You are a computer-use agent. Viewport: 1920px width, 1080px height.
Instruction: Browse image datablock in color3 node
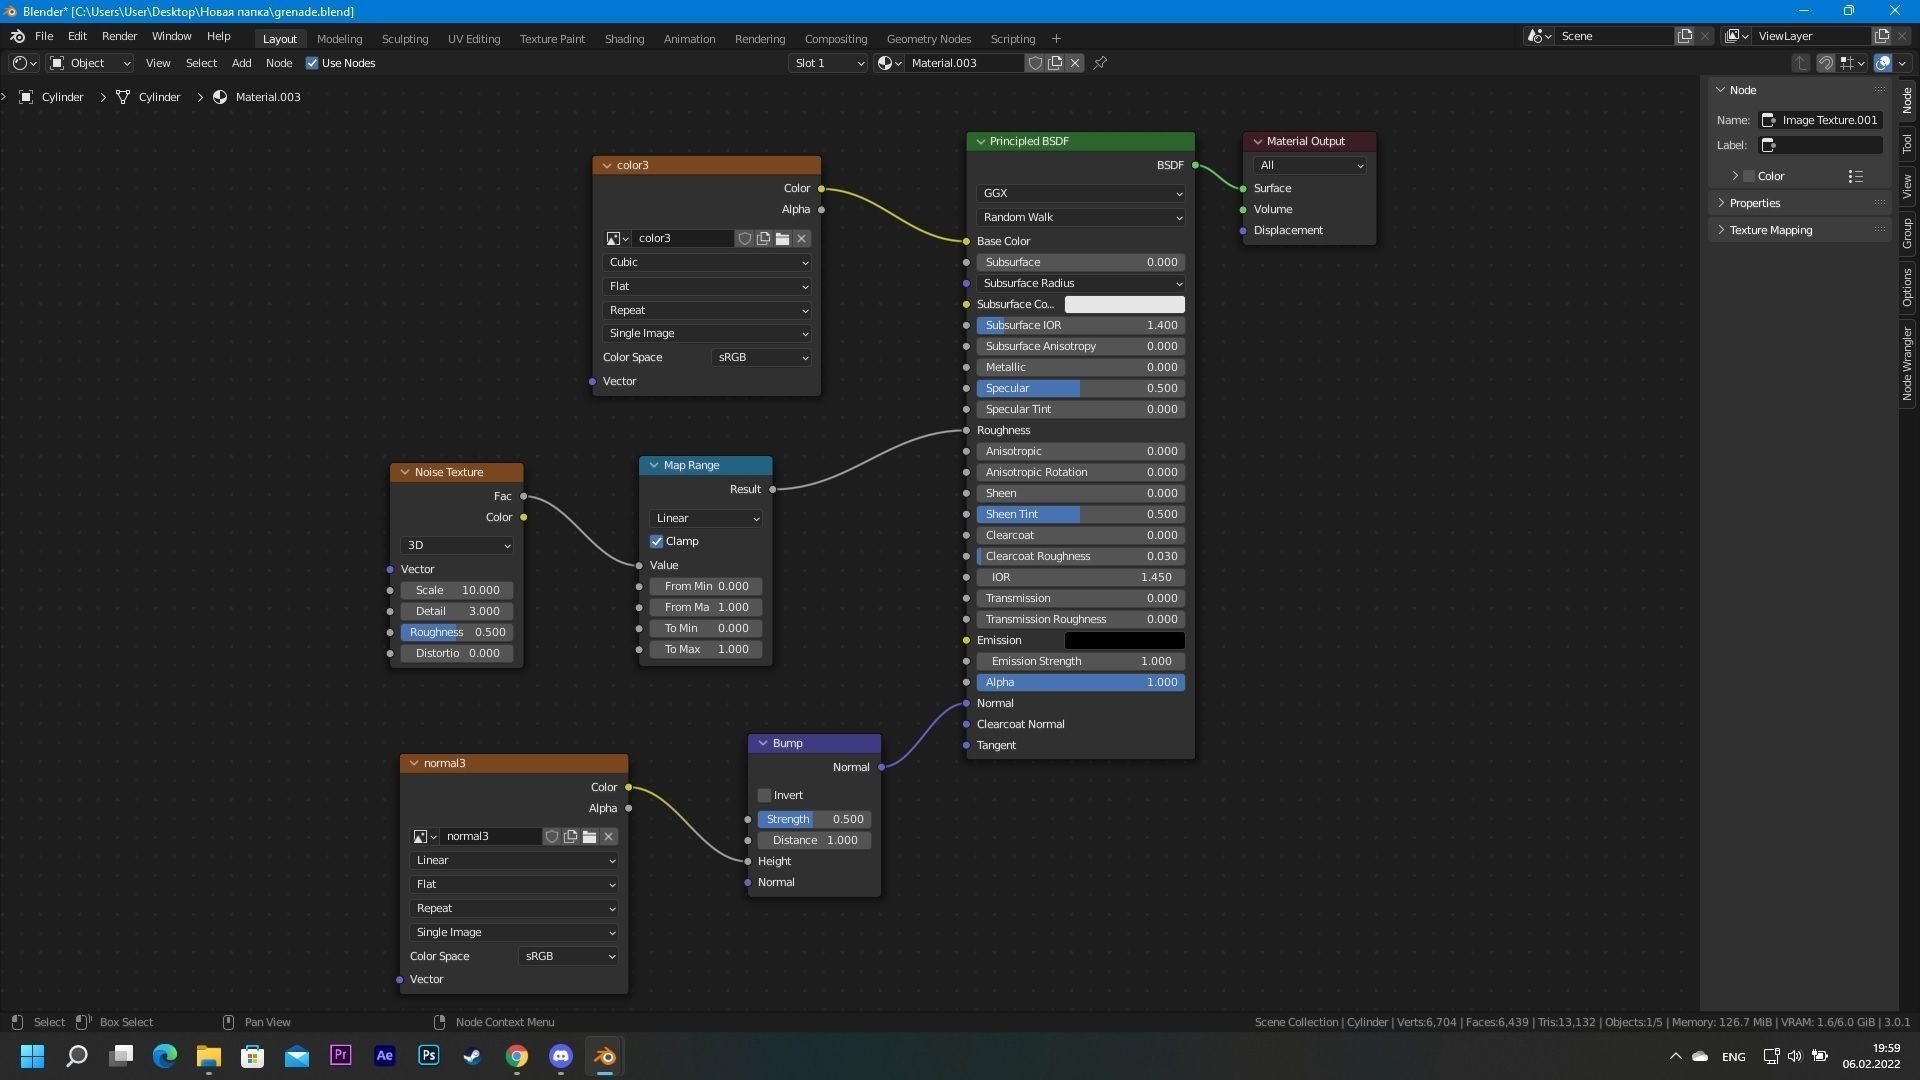click(617, 238)
